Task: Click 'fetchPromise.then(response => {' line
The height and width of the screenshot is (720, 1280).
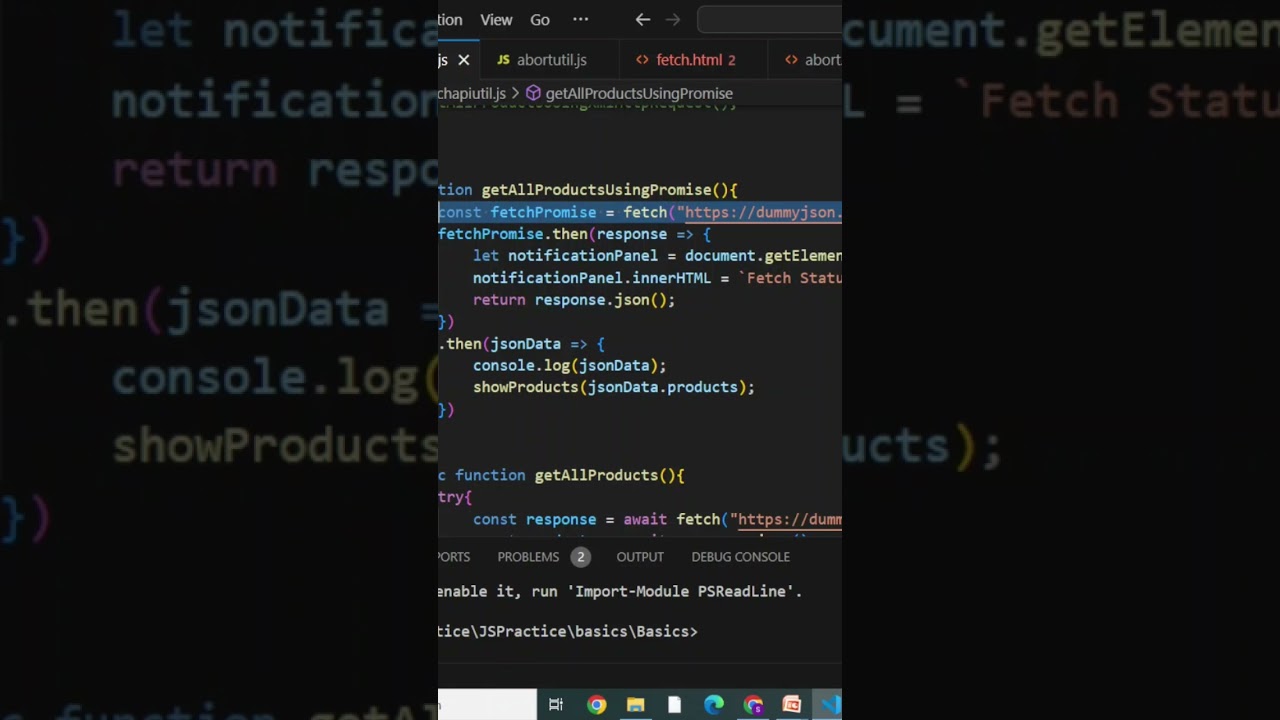Action: coord(575,234)
